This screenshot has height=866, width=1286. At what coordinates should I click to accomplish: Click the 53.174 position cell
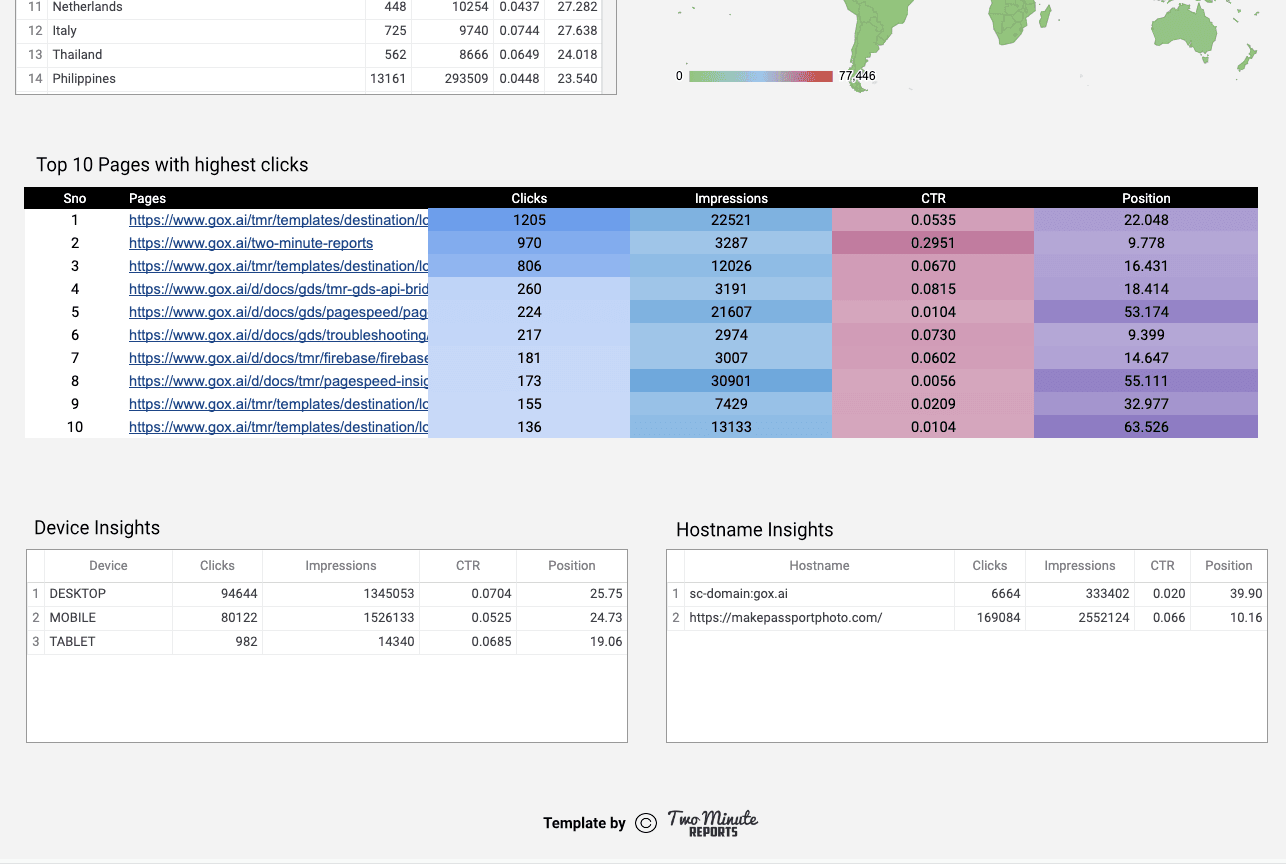[1146, 312]
